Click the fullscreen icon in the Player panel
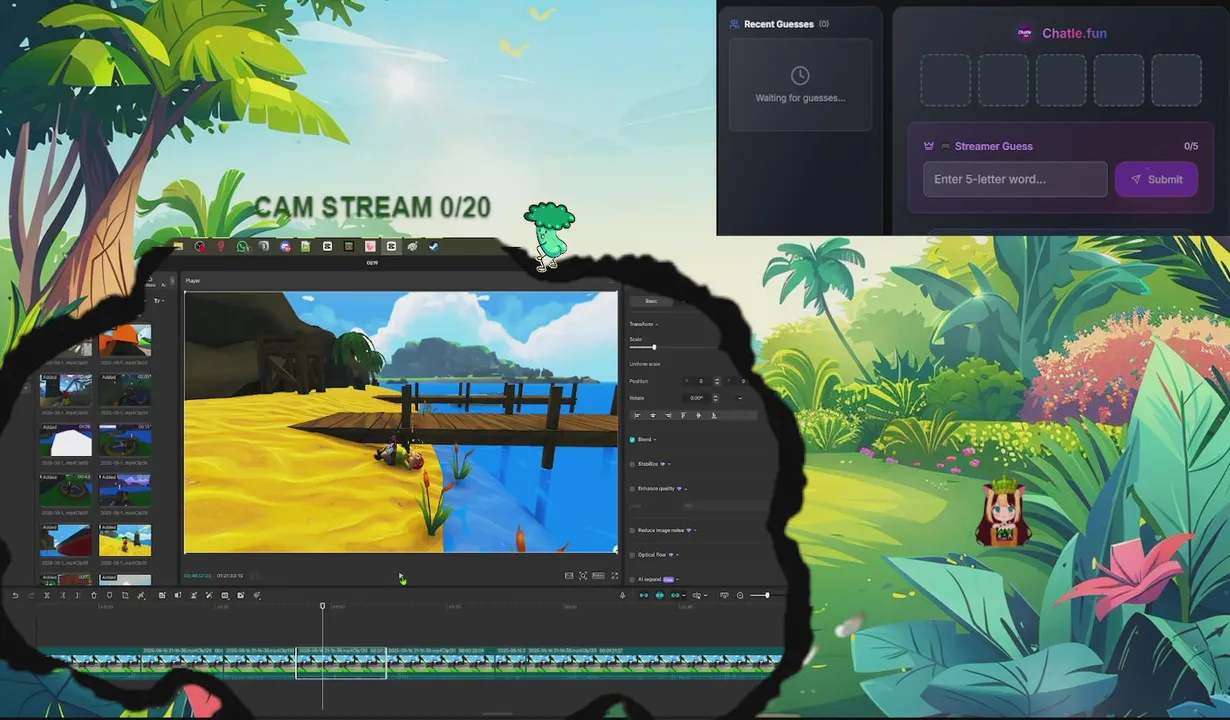1230x720 pixels. coord(614,576)
